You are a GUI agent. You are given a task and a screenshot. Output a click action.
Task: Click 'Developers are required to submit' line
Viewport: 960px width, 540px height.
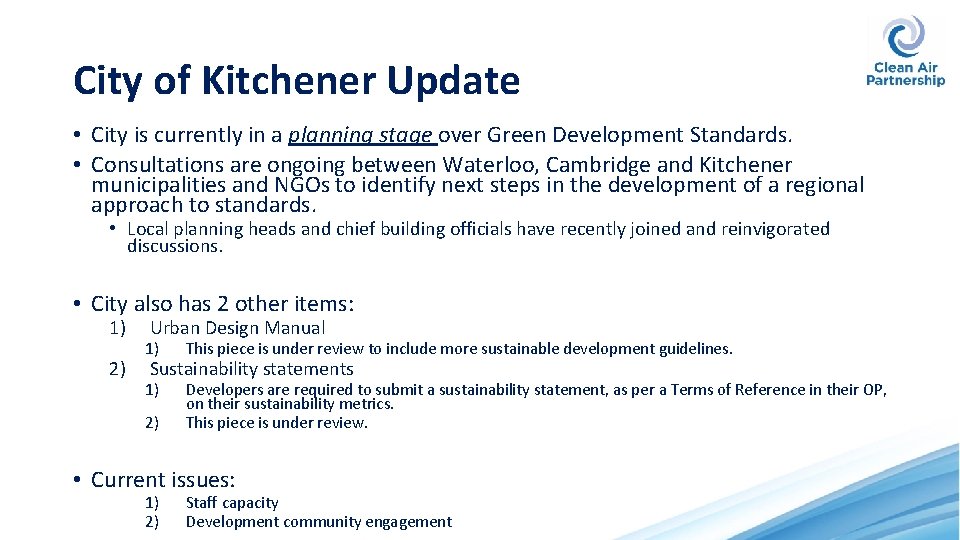536,389
